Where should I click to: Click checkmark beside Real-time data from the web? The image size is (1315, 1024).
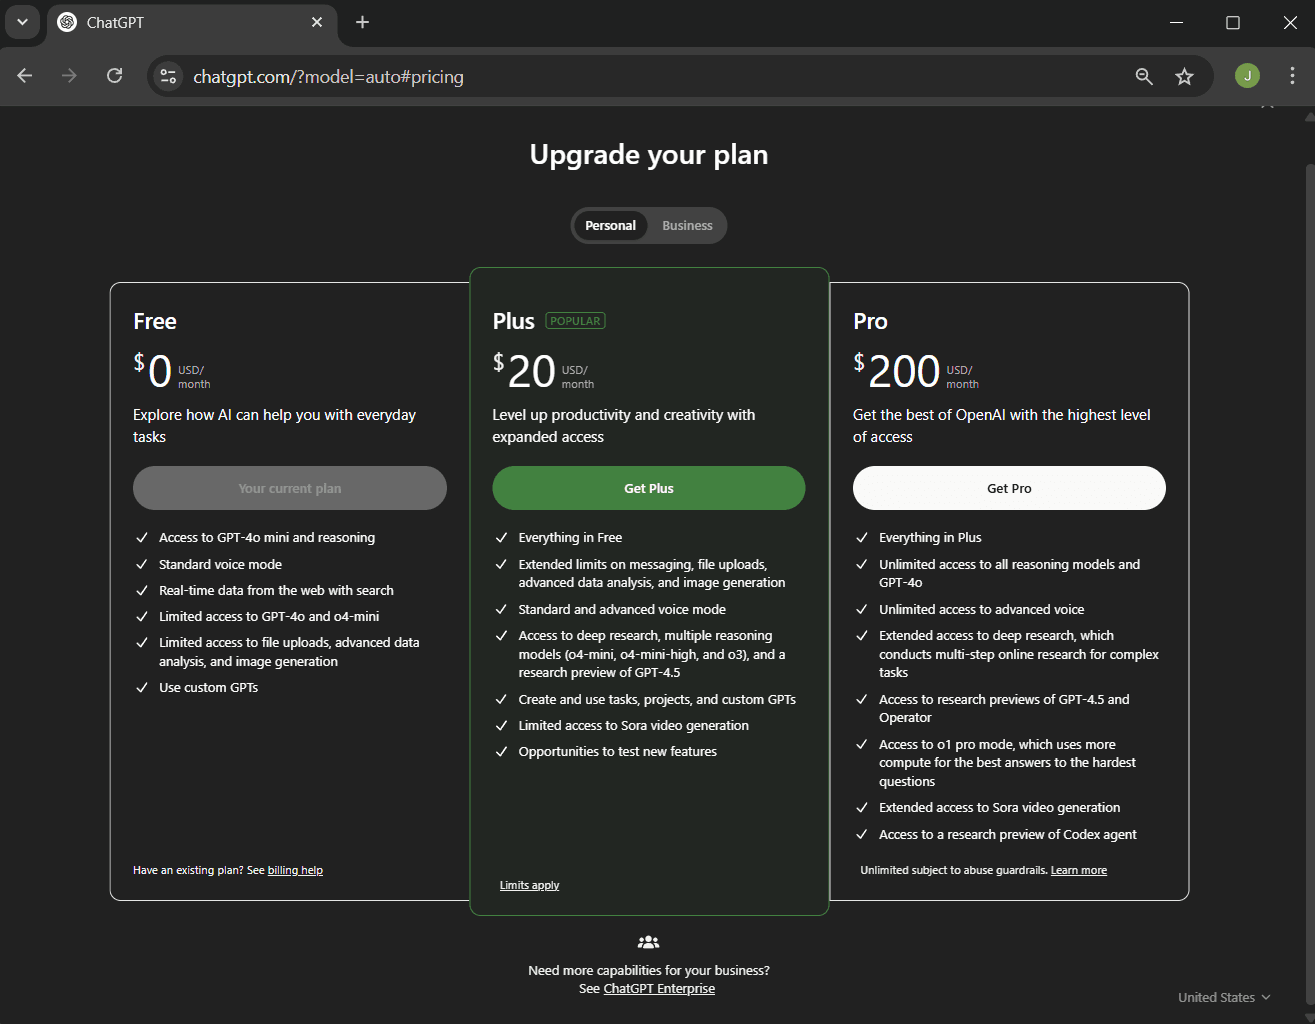coord(142,590)
